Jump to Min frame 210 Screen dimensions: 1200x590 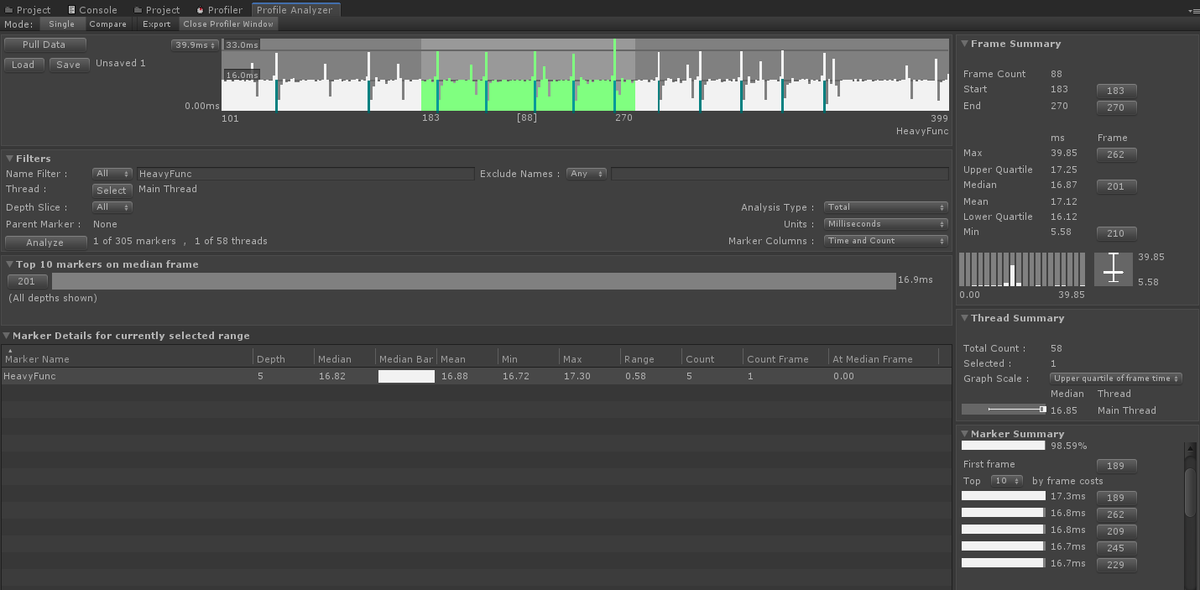coord(1116,233)
